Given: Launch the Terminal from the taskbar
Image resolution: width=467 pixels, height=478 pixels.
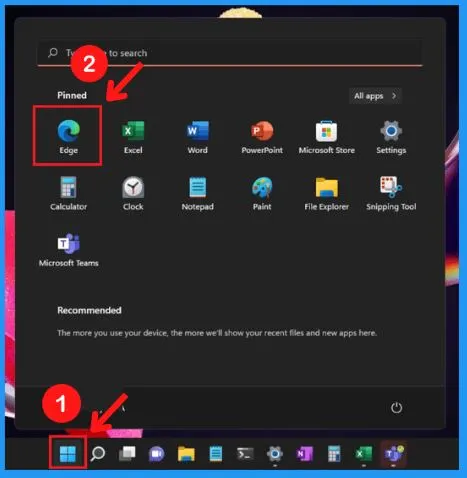Looking at the screenshot, I should point(245,454).
